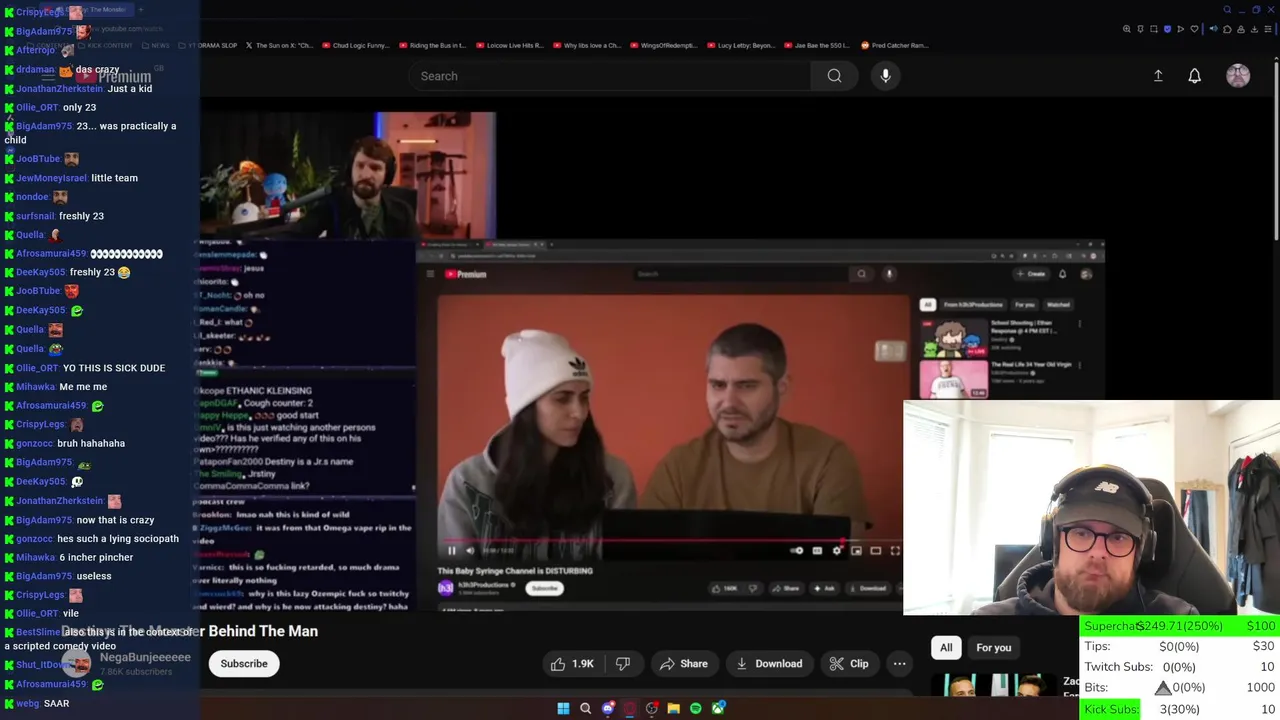Open the three-dot more actions button
Viewport: 1280px width, 720px height.
click(x=899, y=664)
